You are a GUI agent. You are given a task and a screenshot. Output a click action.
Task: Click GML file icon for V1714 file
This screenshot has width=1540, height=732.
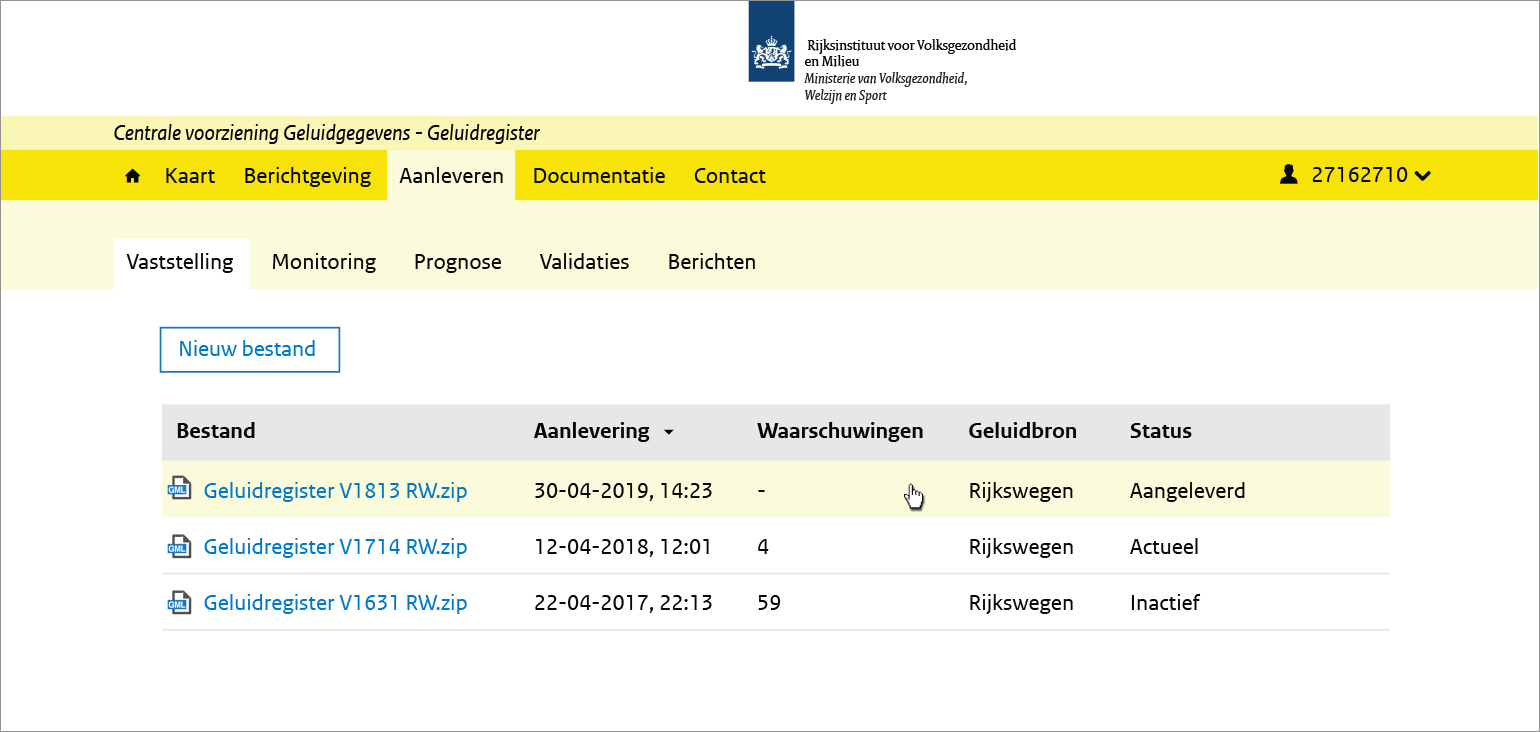[x=180, y=546]
